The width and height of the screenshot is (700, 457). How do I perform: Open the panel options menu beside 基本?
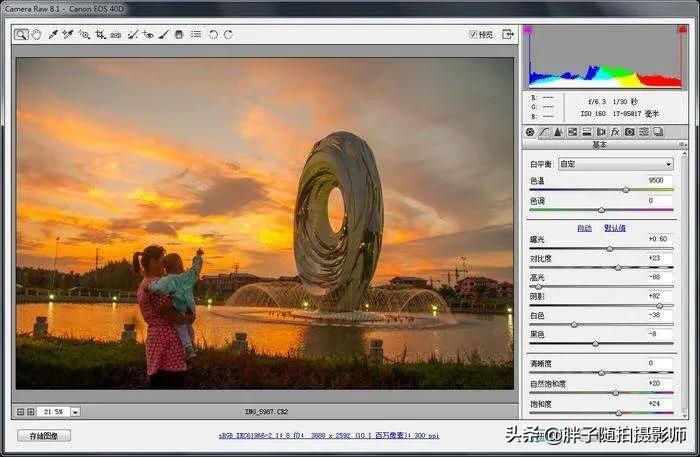coord(683,145)
